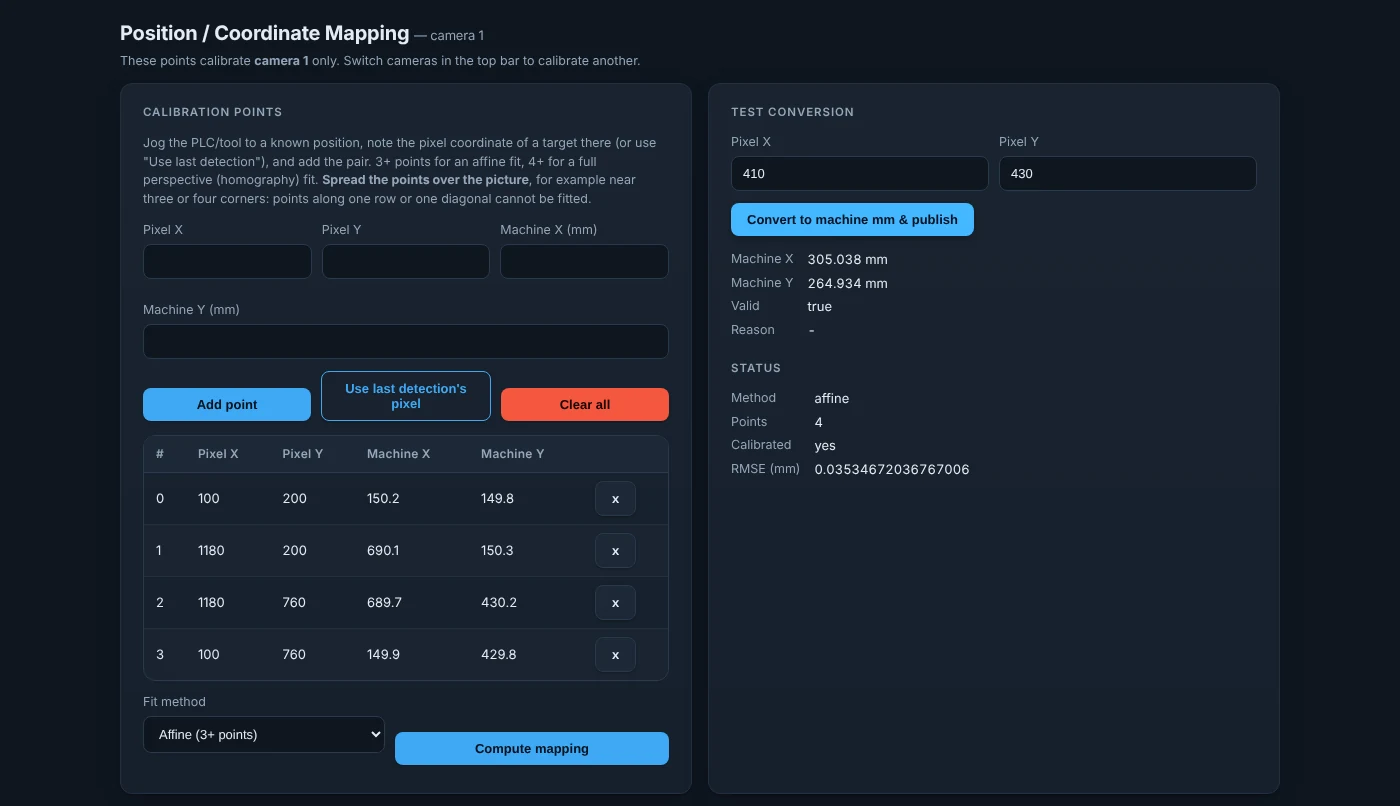Select Machine Y value 264.934 mm

[847, 283]
